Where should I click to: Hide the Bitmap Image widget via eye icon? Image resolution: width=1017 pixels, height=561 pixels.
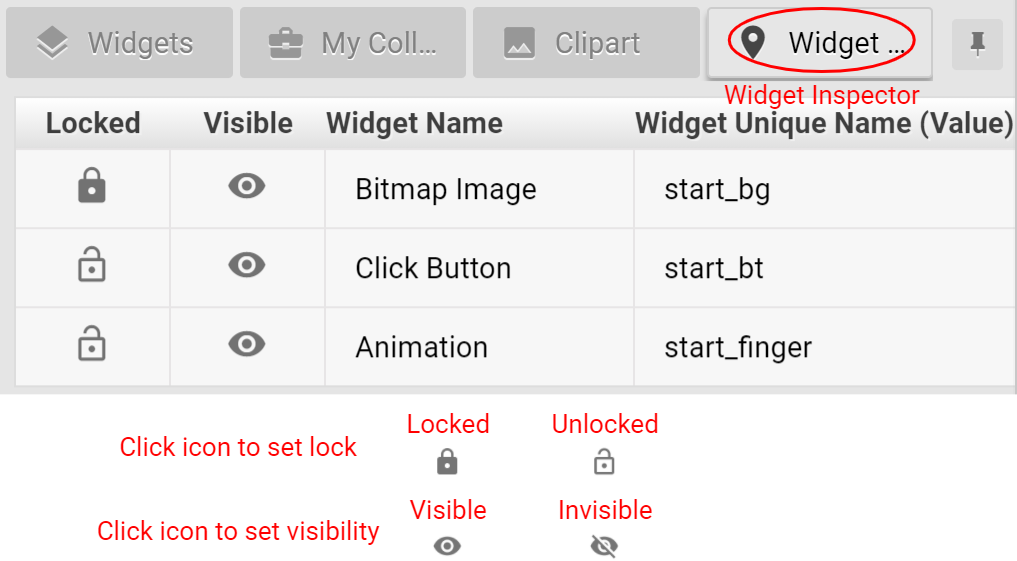tap(246, 186)
